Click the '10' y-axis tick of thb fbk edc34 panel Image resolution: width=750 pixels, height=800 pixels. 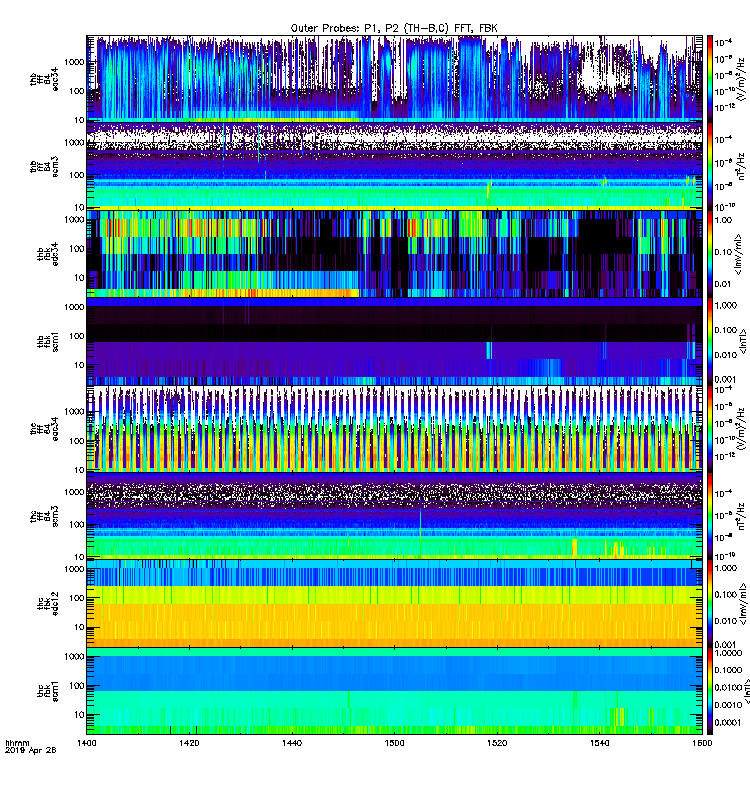pyautogui.click(x=79, y=278)
